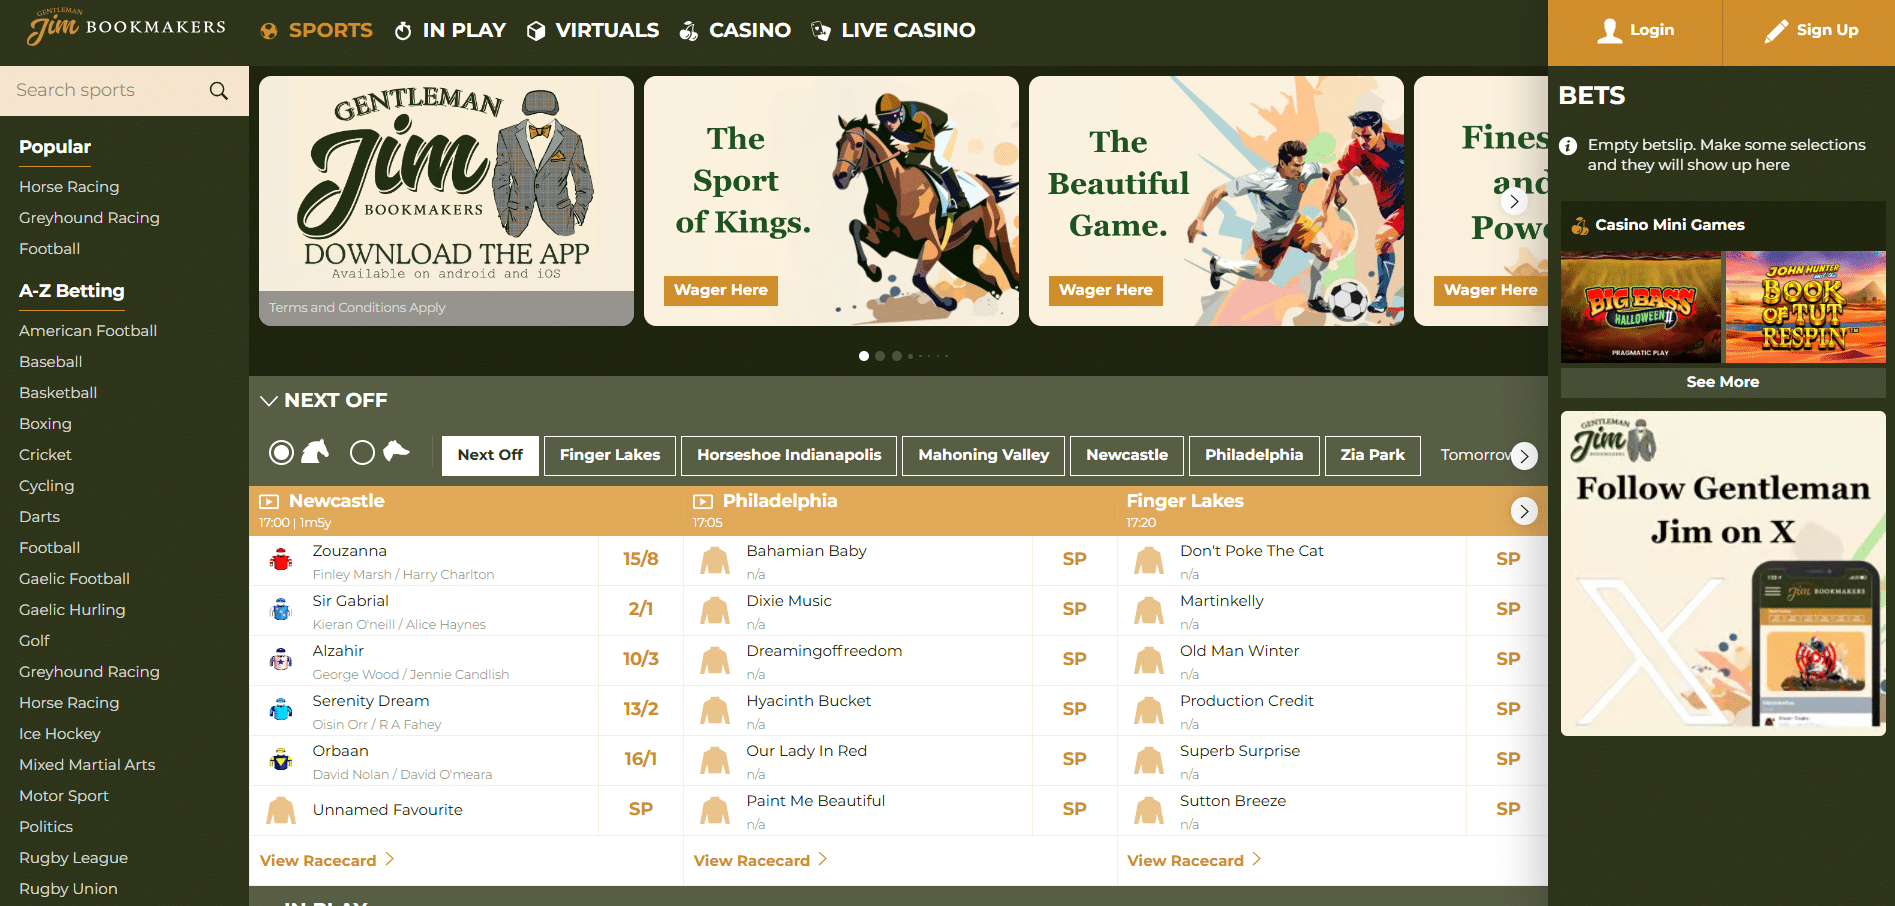The image size is (1895, 906).
Task: Bet on Orbaan at 16/1
Action: [x=641, y=760]
